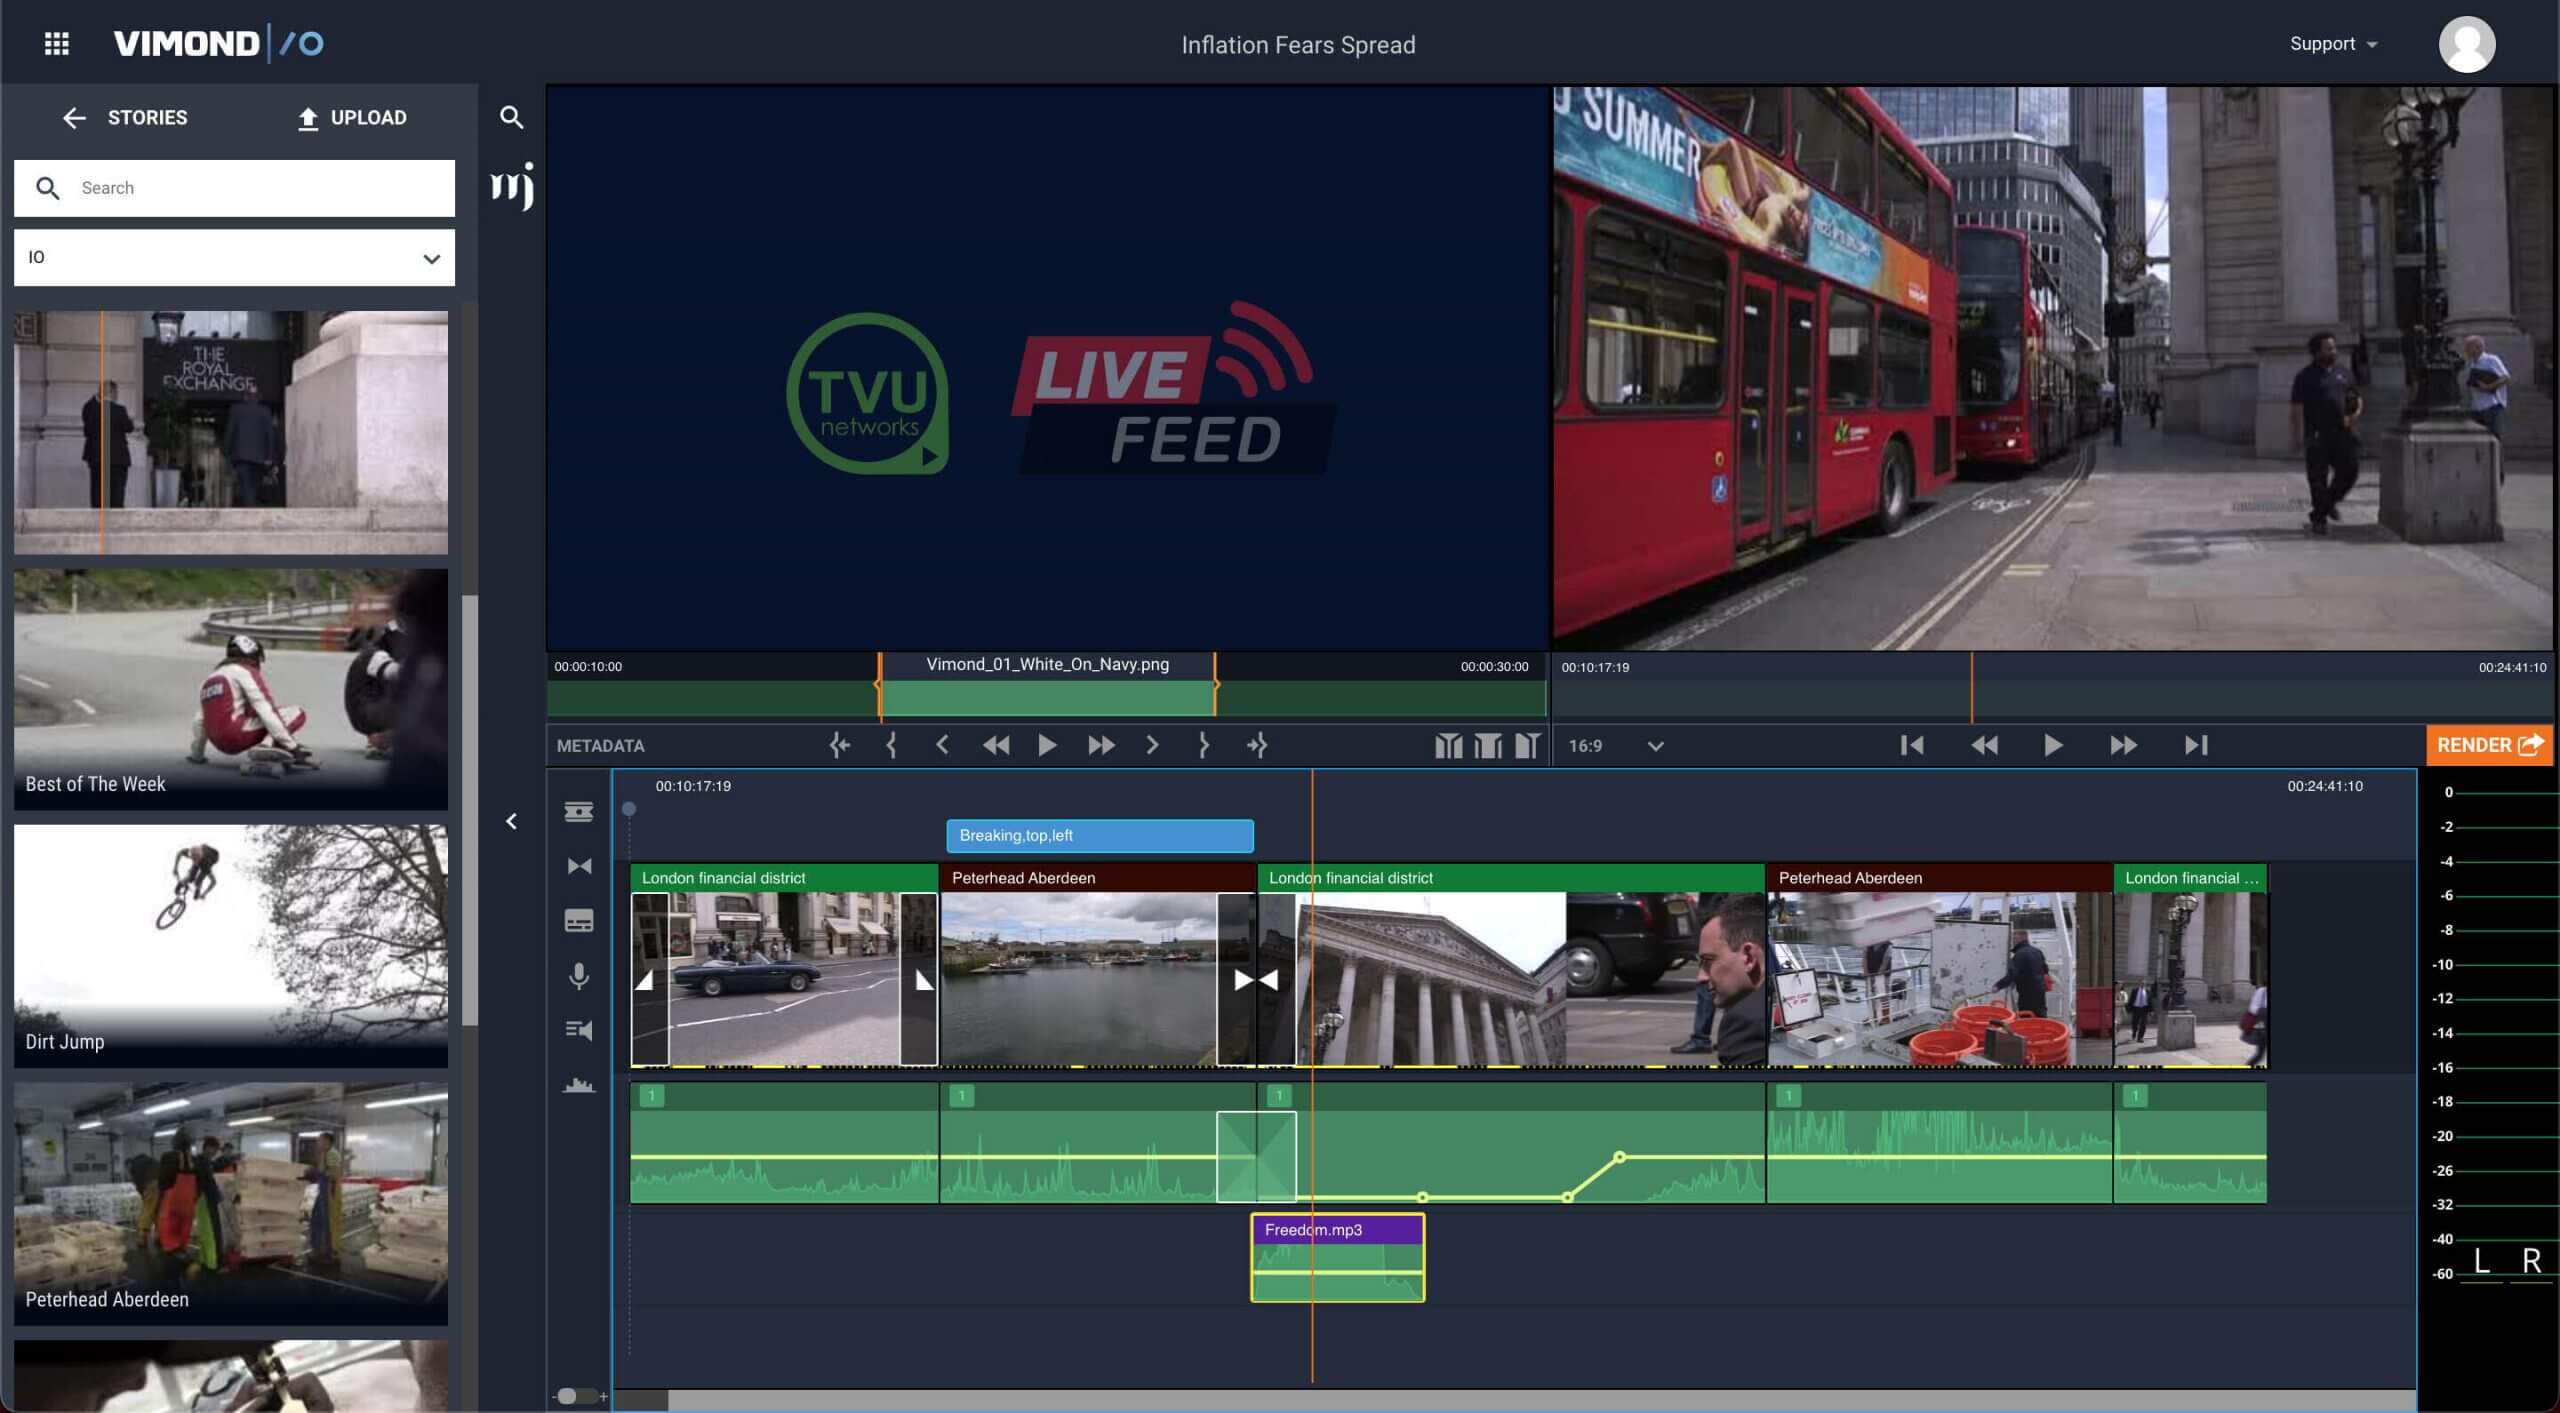This screenshot has height=1413, width=2560.
Task: Click source out-point marker on green bar
Action: (x=1215, y=685)
